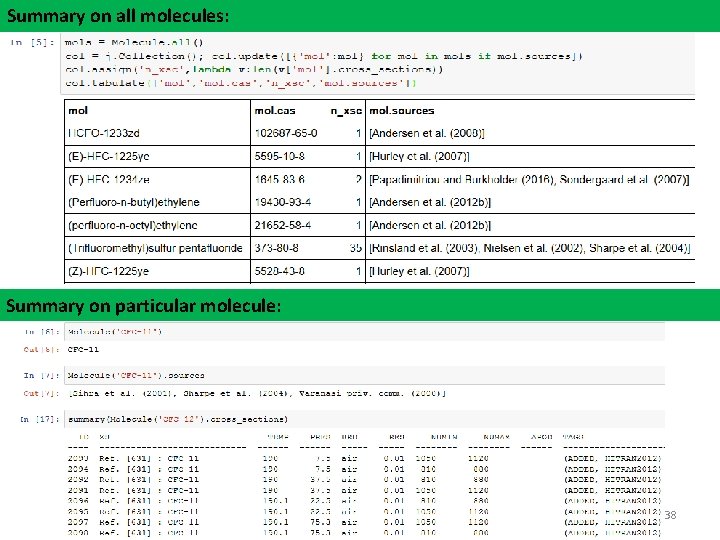
Task: Click the slide page number 38
Action: coord(670,515)
